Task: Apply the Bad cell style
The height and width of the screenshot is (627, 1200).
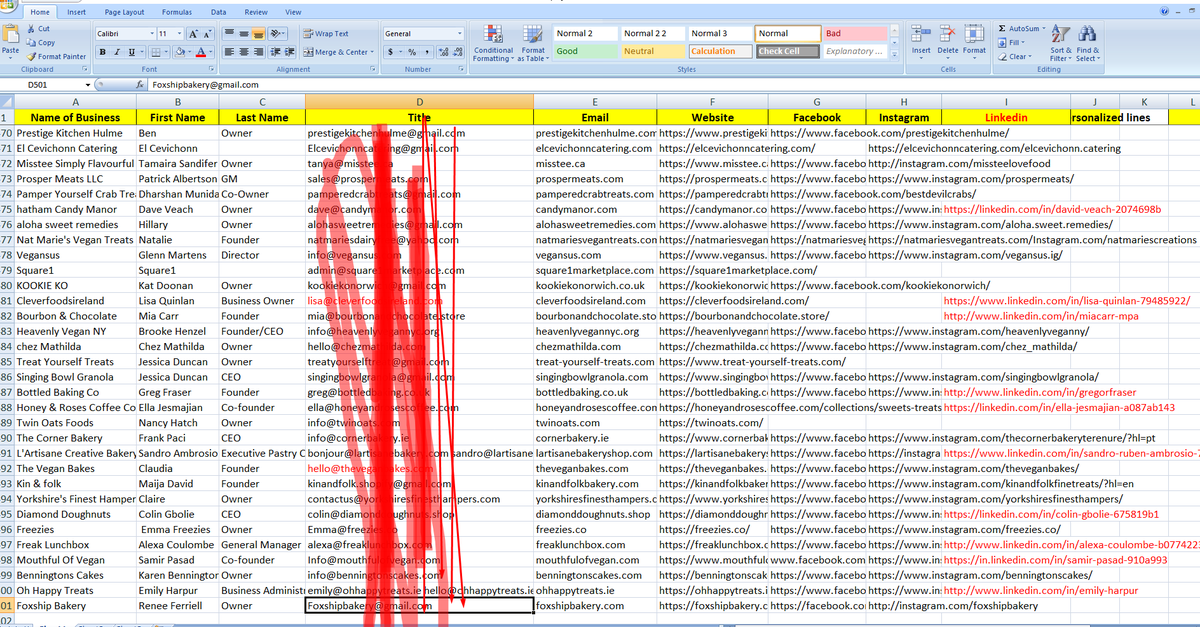Action: point(854,34)
